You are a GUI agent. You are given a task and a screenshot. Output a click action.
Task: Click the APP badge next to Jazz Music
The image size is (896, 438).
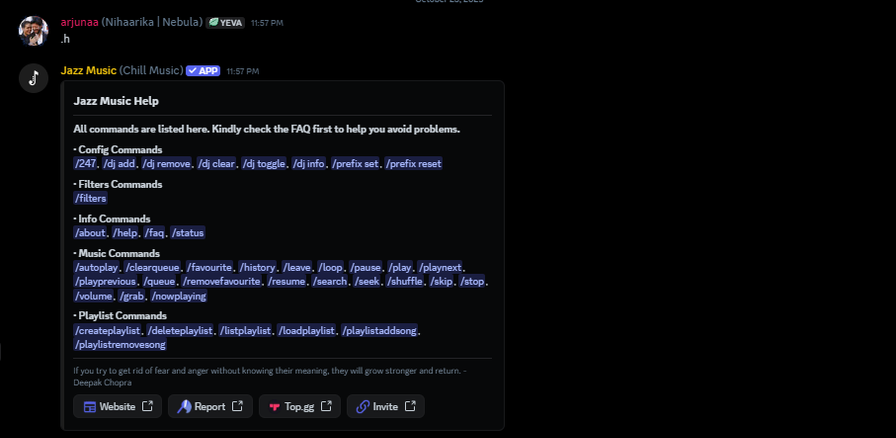[x=203, y=71]
